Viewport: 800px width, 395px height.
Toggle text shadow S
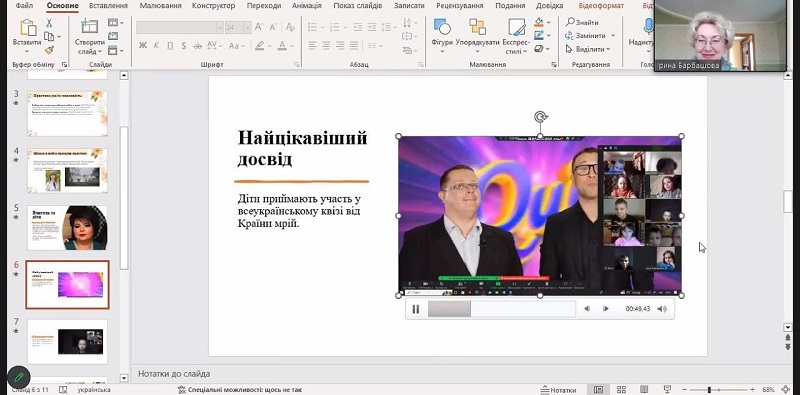click(184, 46)
